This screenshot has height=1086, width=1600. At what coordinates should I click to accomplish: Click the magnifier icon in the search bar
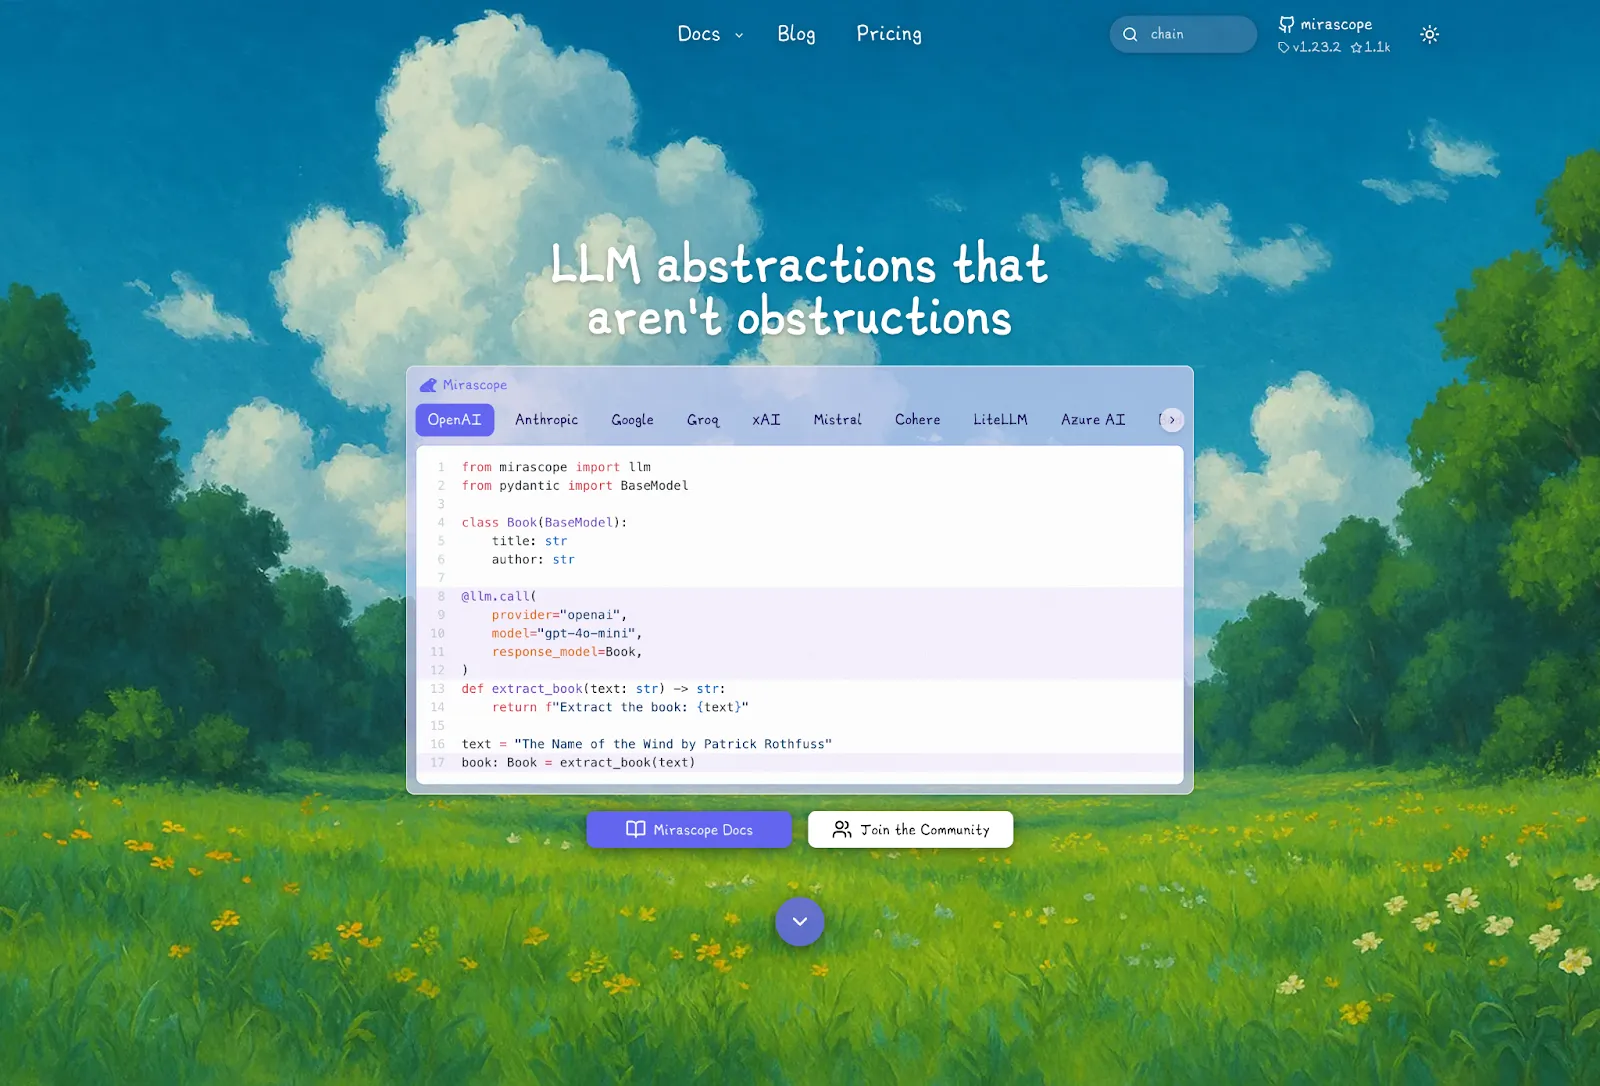coord(1130,34)
